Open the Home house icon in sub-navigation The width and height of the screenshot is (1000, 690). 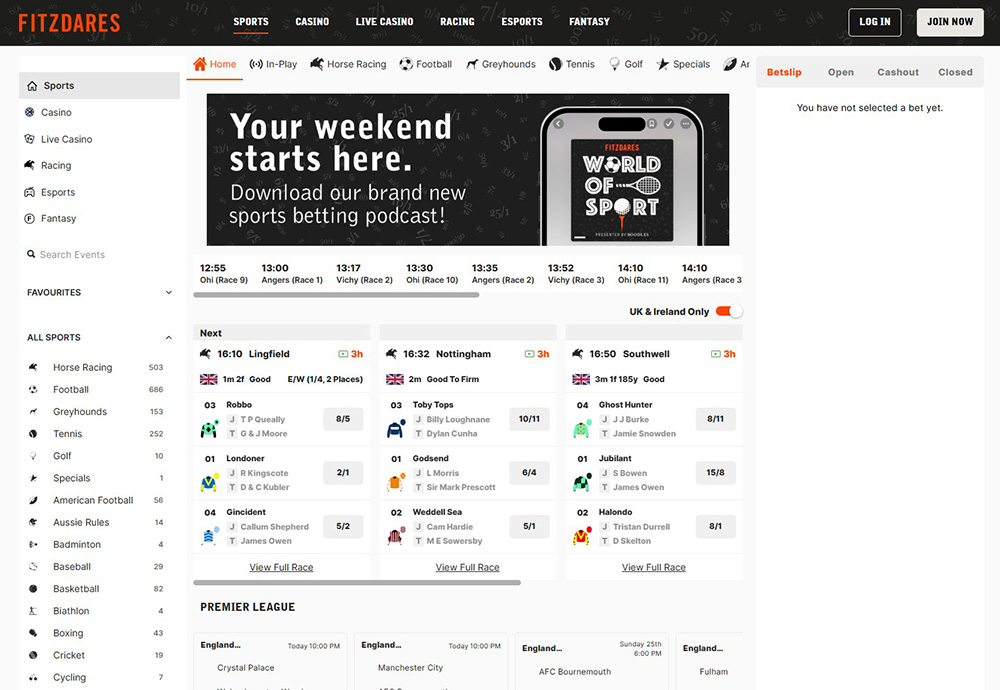click(200, 64)
